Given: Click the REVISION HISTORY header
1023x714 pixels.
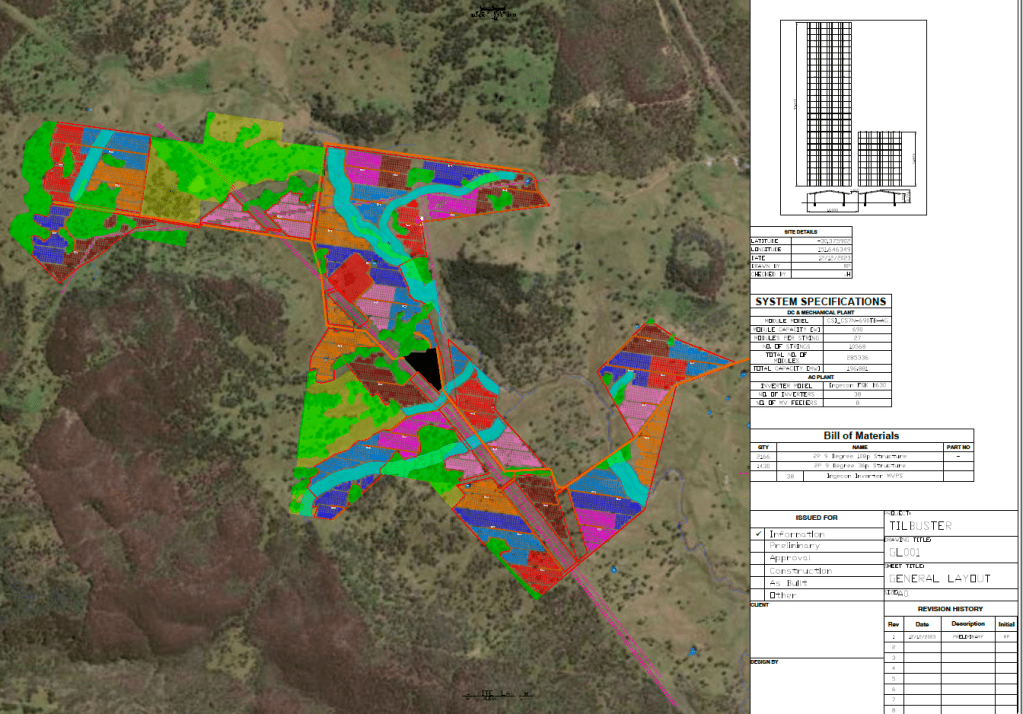Looking at the screenshot, I should coord(950,609).
